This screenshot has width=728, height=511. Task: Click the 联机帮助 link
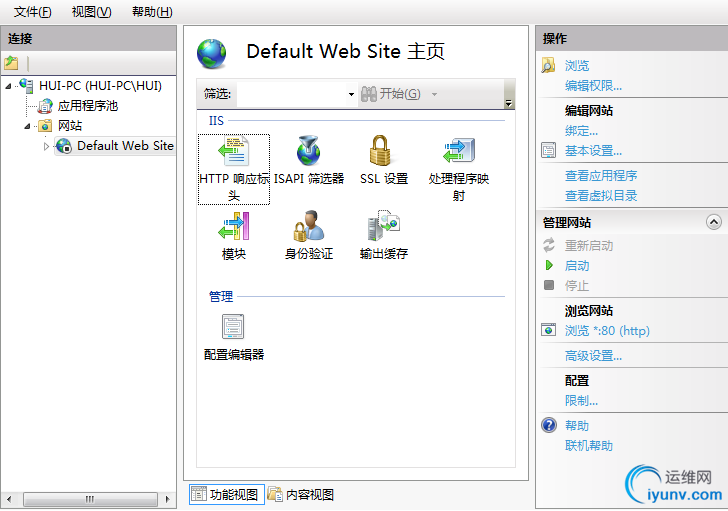(589, 446)
